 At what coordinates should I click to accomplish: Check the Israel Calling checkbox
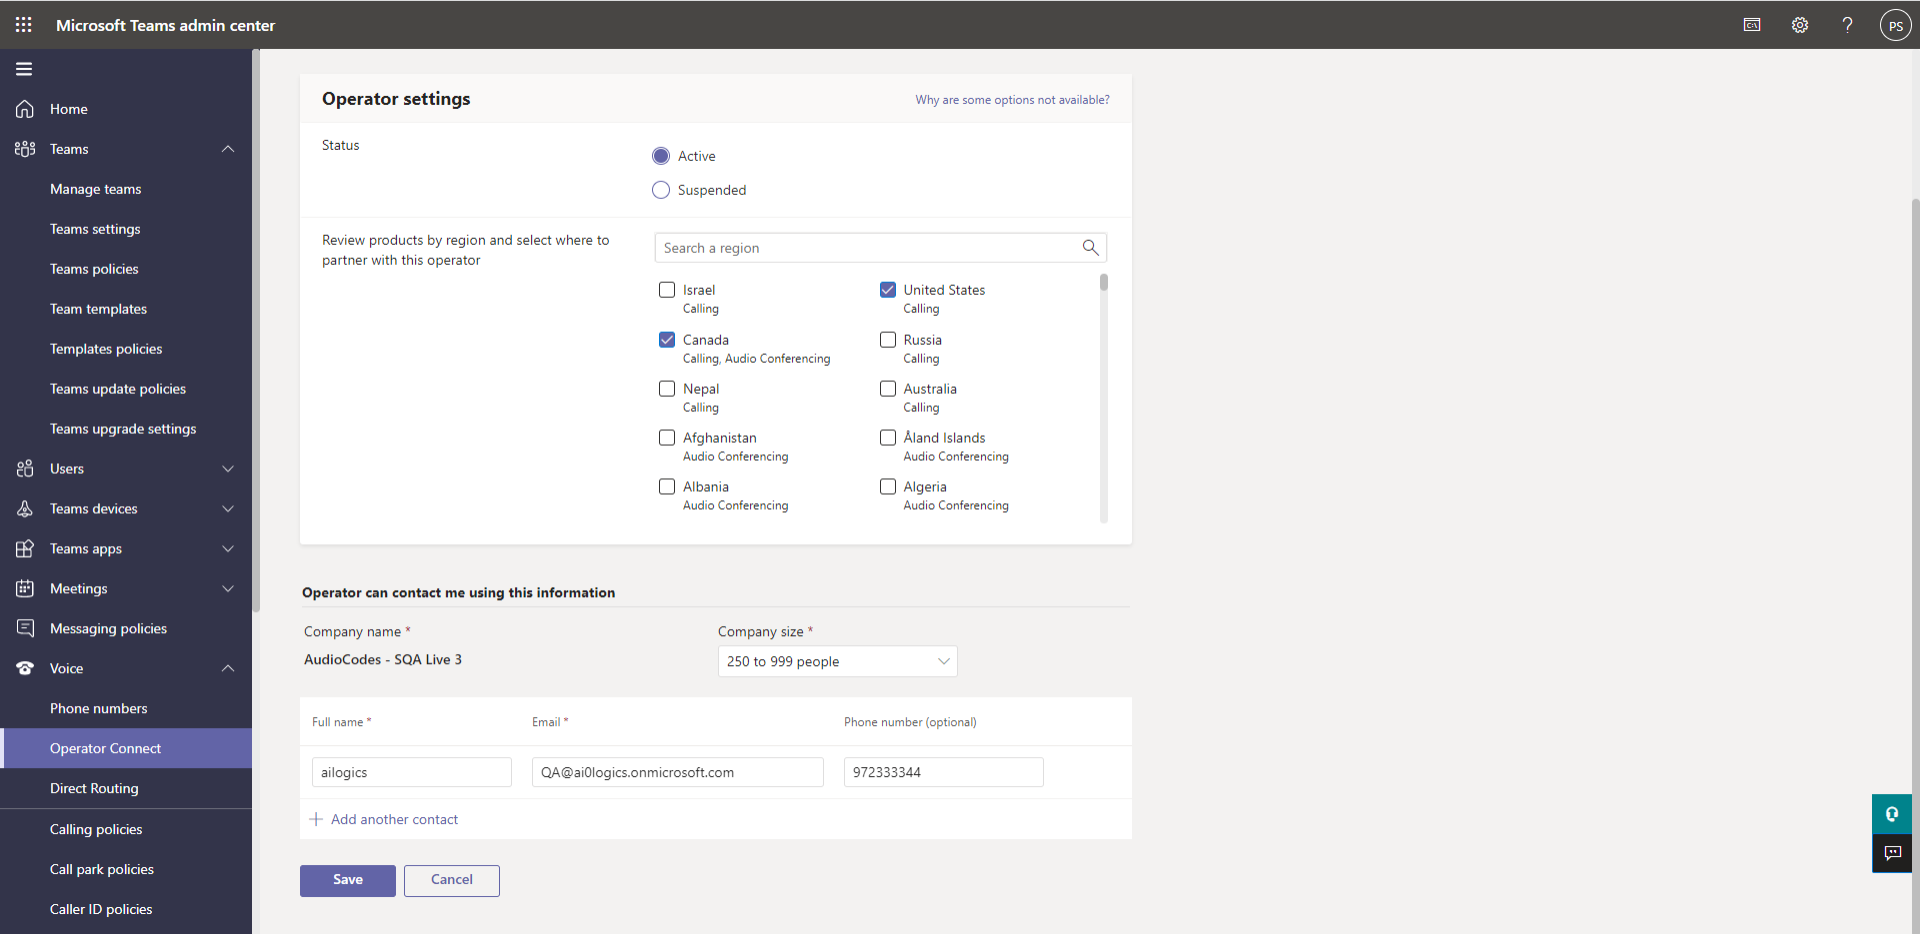pos(666,289)
